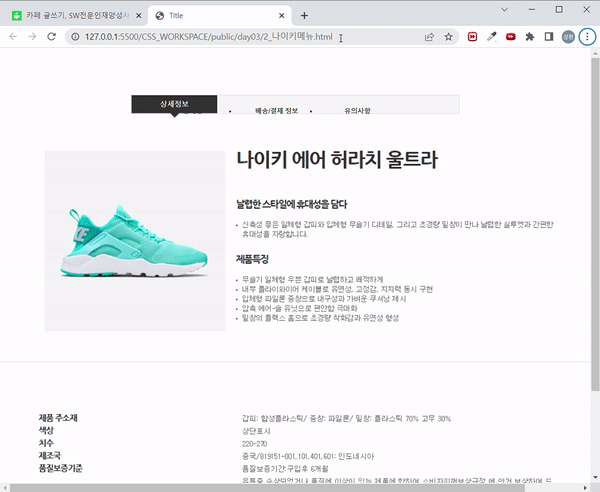This screenshot has width=600, height=492.
Task: Click the 제조국 label
Action: point(50,456)
